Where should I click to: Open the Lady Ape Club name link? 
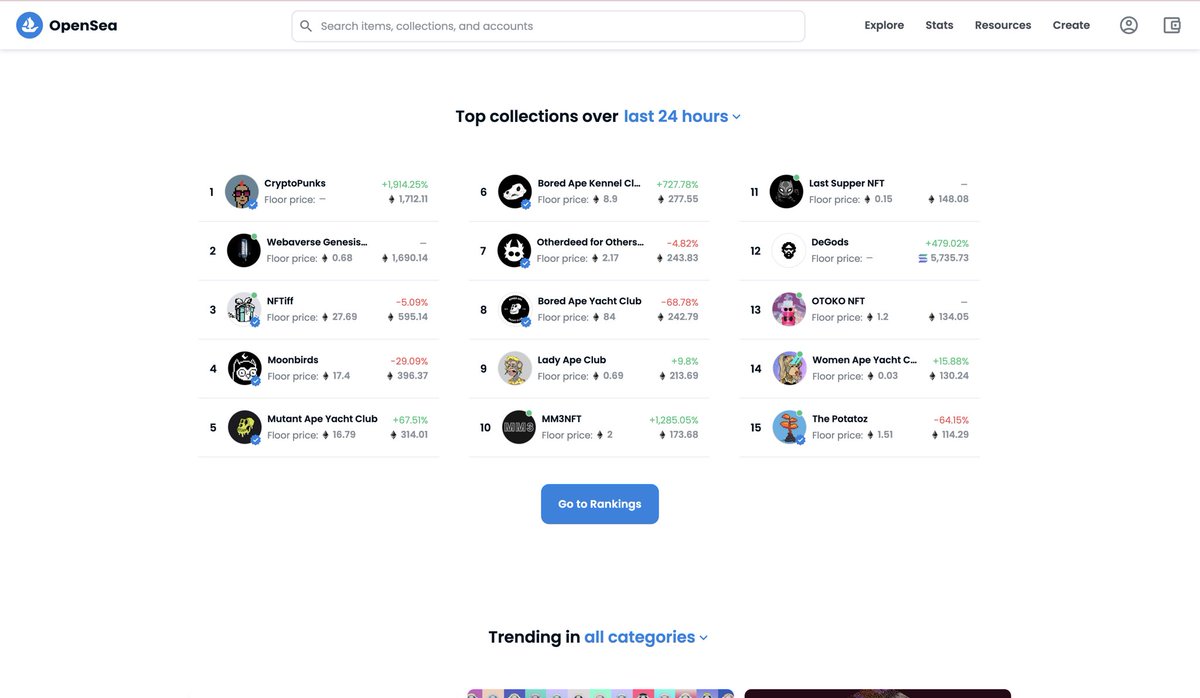[572, 360]
